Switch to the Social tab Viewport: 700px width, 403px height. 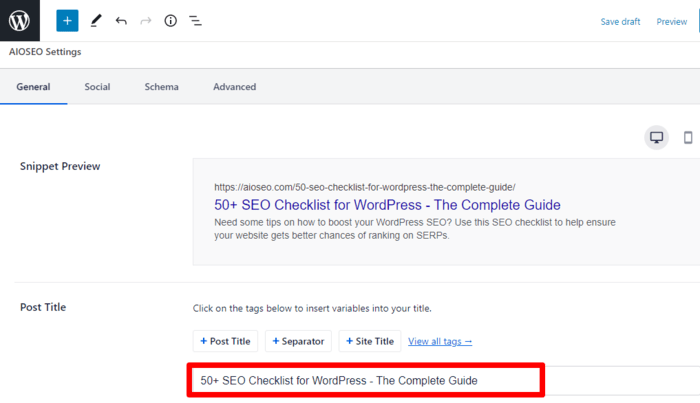(x=97, y=87)
